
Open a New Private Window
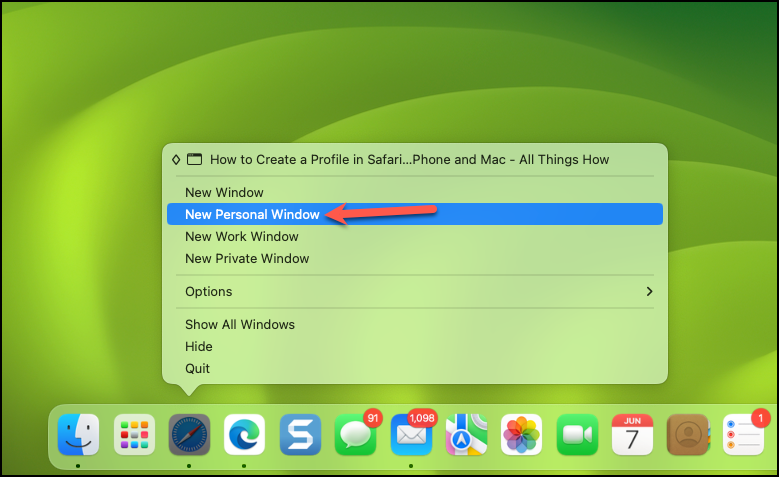[x=247, y=258]
